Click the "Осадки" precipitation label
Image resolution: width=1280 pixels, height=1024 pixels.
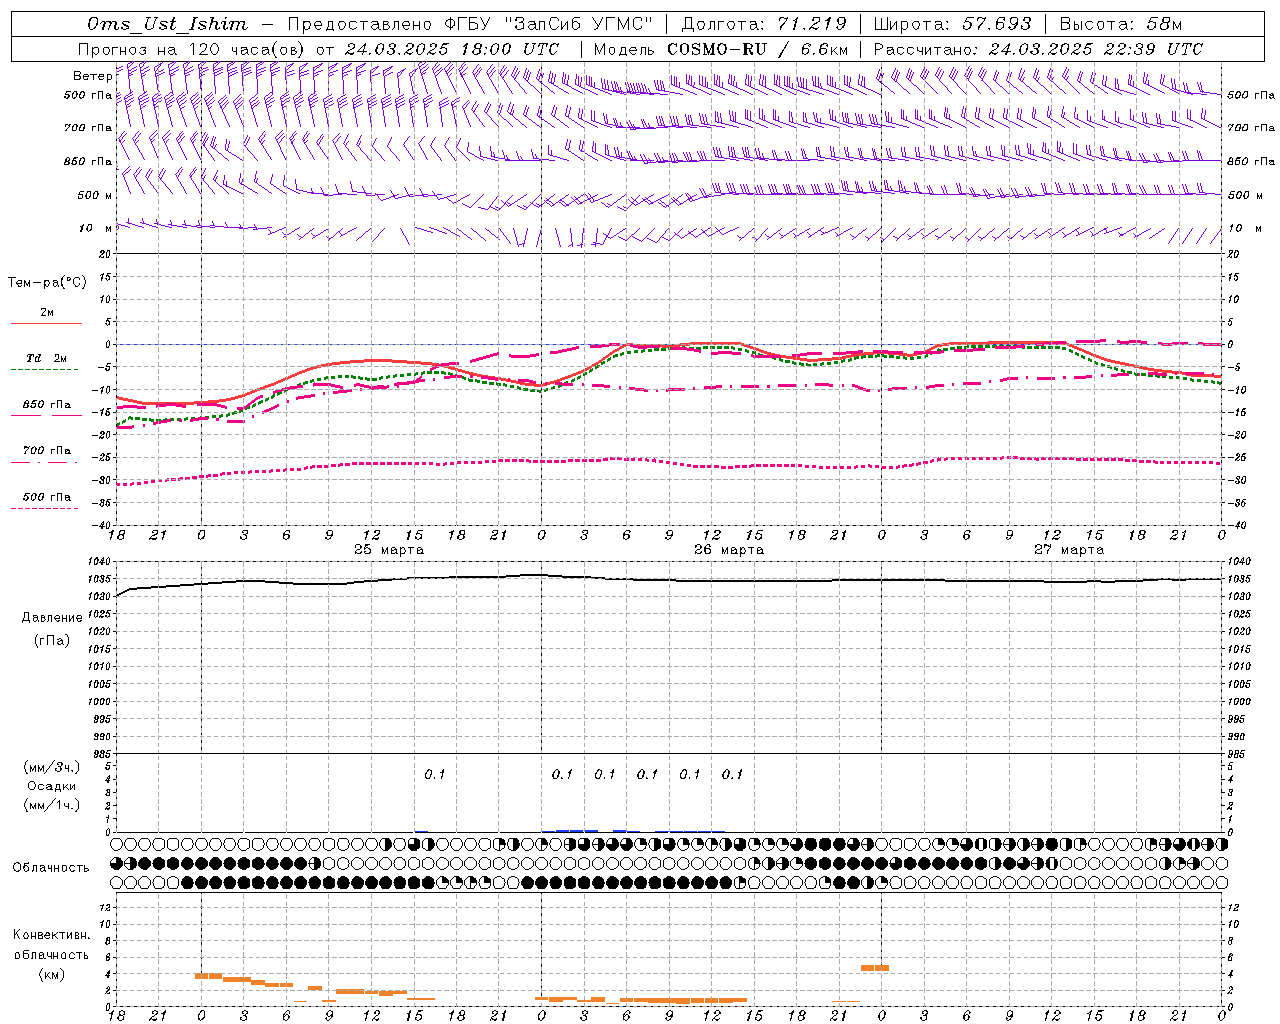52,786
